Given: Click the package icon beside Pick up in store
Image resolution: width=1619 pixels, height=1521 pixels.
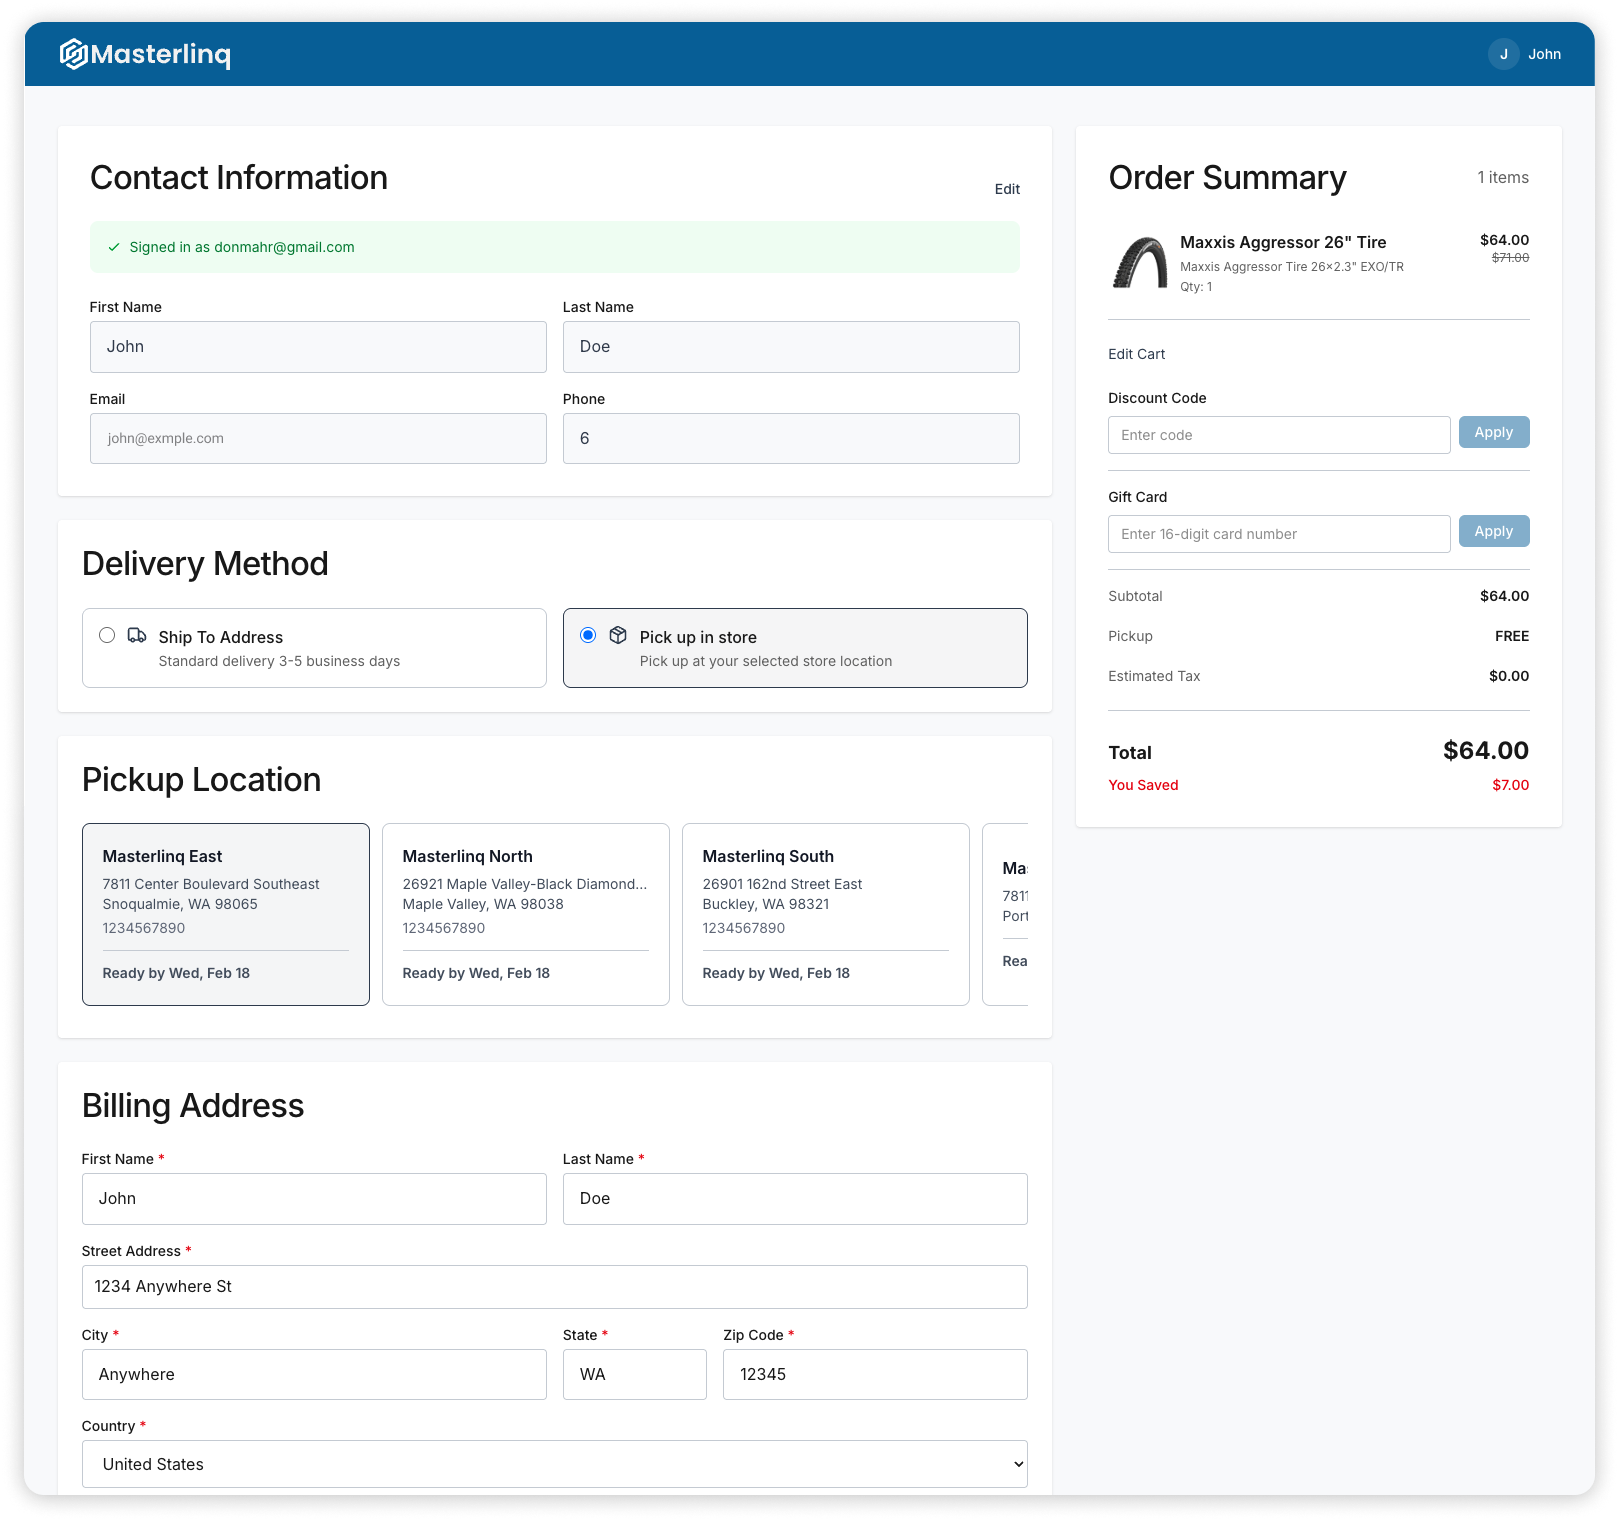Looking at the screenshot, I should [x=618, y=635].
